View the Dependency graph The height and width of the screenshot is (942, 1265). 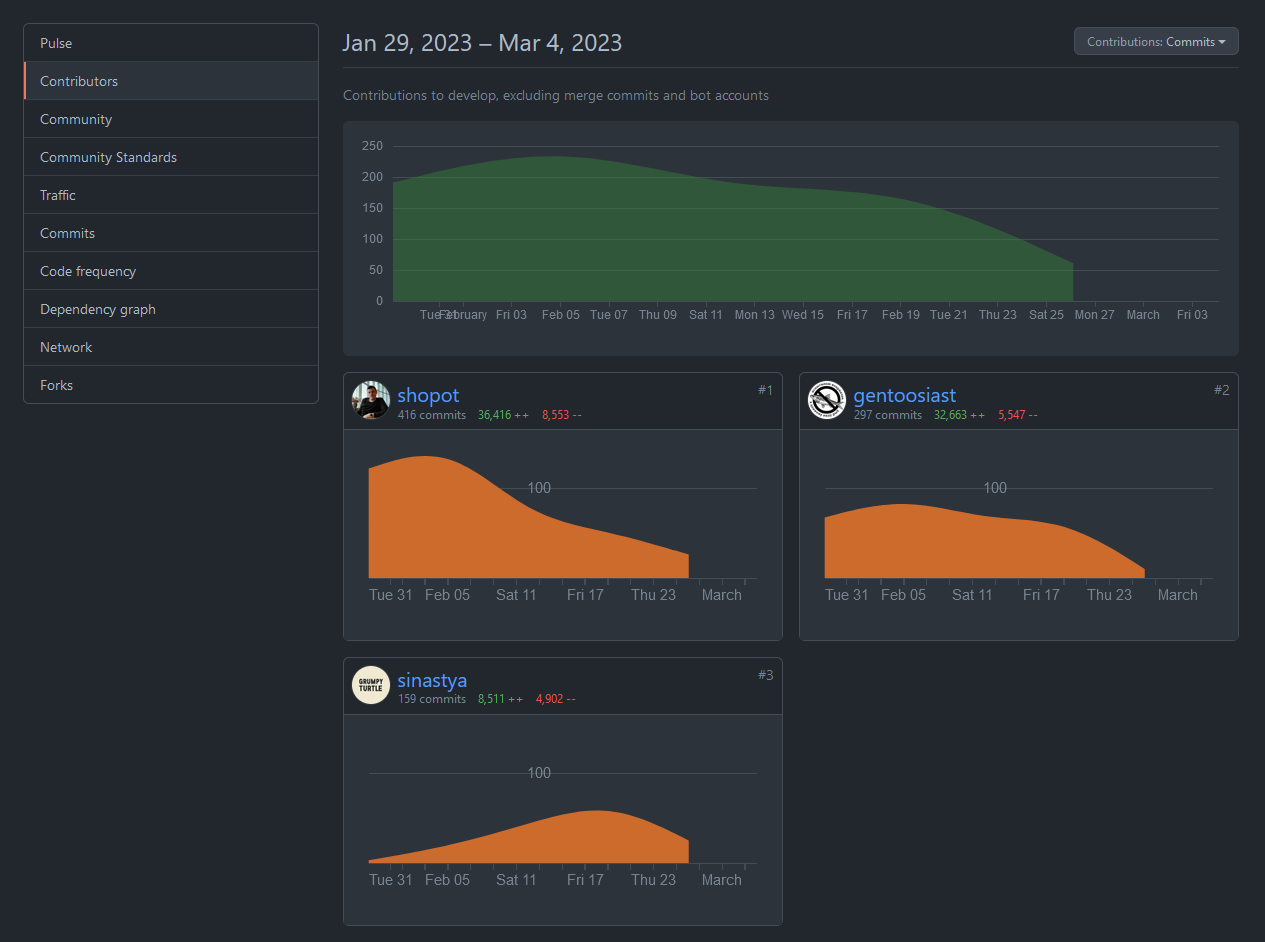pos(98,309)
